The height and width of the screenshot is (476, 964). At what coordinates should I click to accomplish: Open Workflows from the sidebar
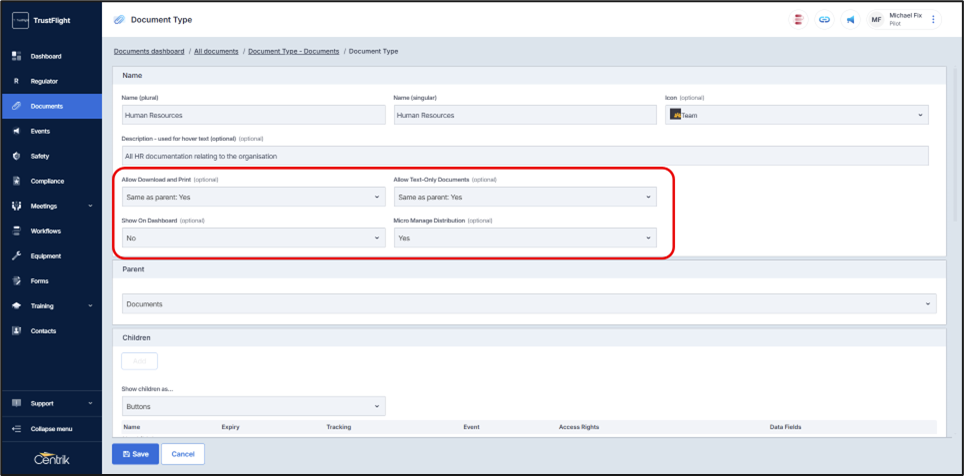point(46,231)
